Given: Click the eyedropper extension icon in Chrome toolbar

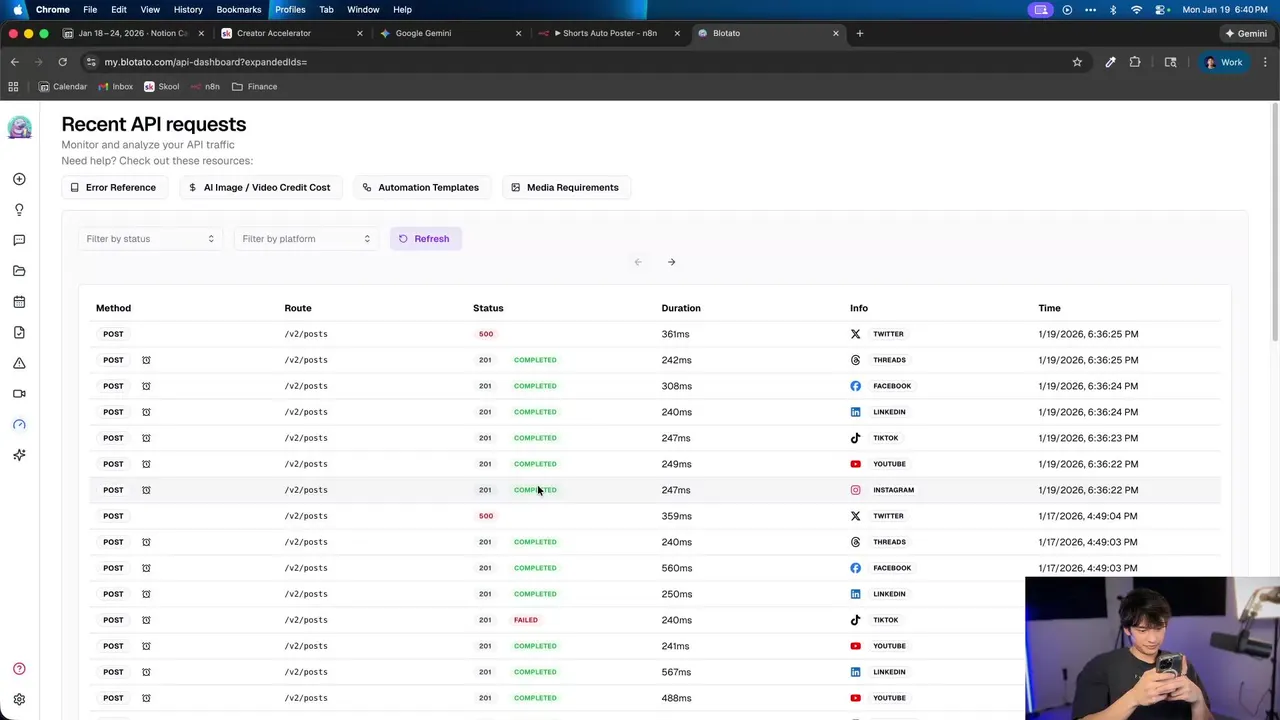Looking at the screenshot, I should pyautogui.click(x=1110, y=62).
